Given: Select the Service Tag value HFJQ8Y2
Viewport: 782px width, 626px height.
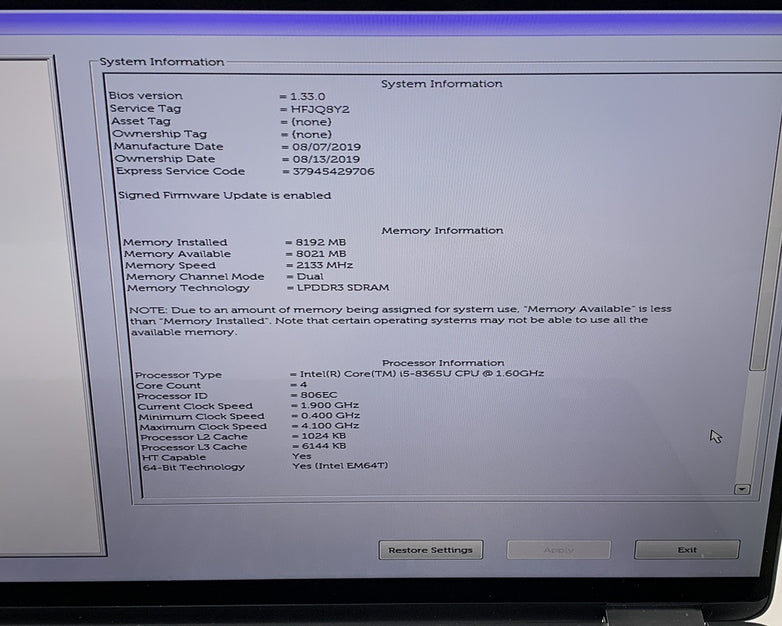Looking at the screenshot, I should pyautogui.click(x=320, y=109).
